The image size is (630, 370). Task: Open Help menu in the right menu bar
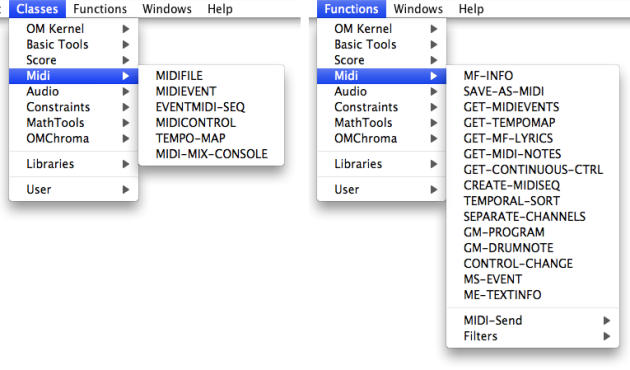(x=471, y=9)
